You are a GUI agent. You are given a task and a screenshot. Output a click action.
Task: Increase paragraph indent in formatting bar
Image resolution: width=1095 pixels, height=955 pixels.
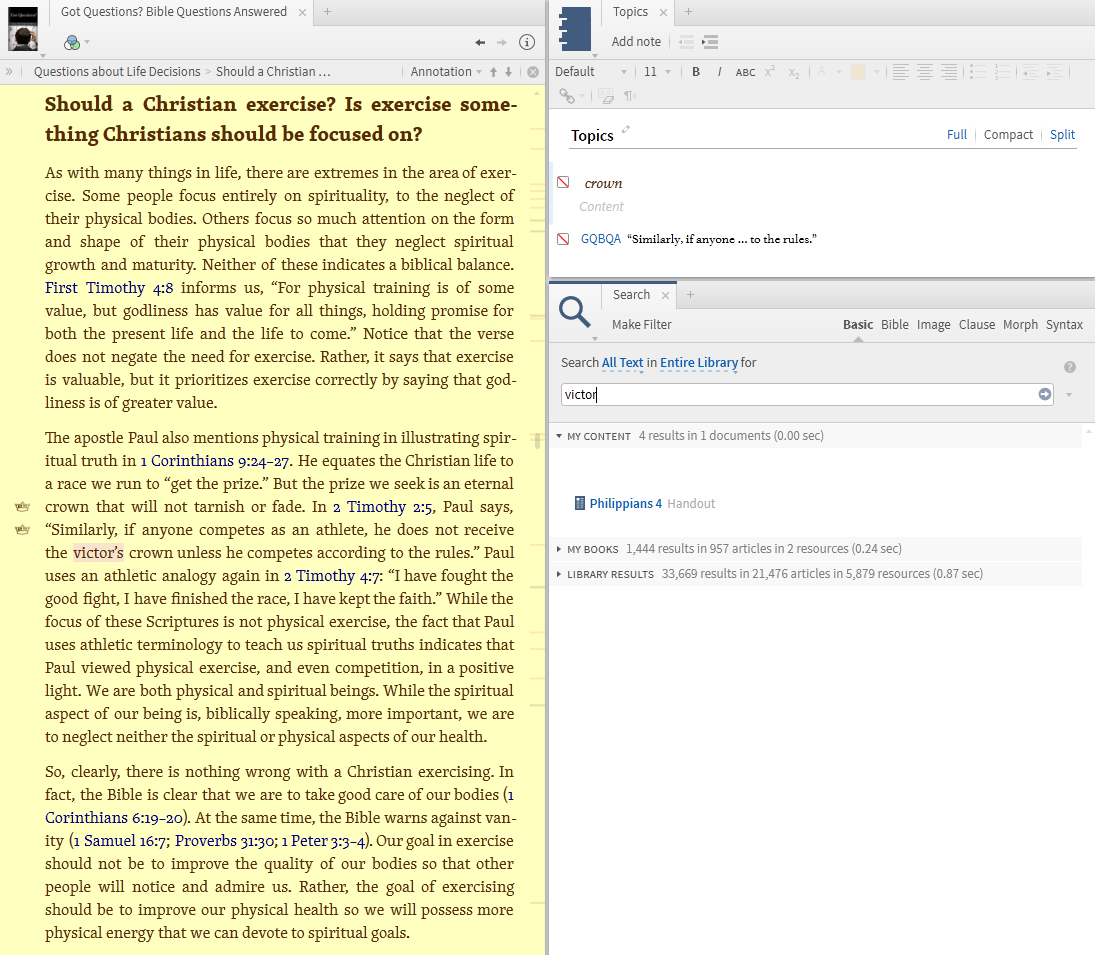click(1054, 72)
